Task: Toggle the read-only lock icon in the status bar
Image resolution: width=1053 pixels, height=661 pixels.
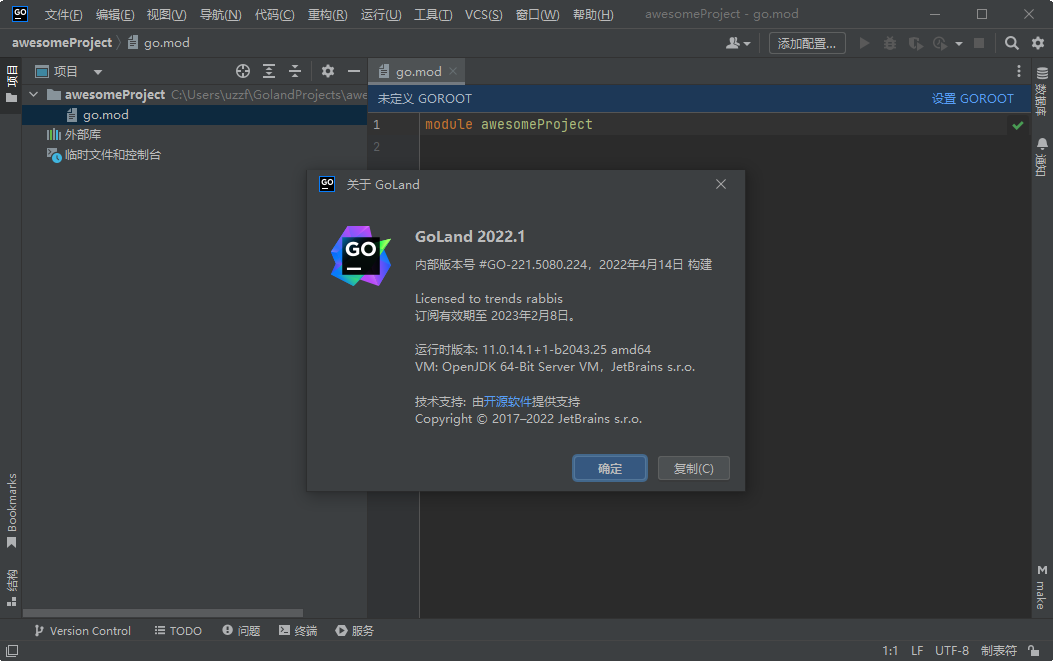Action: [x=1034, y=650]
